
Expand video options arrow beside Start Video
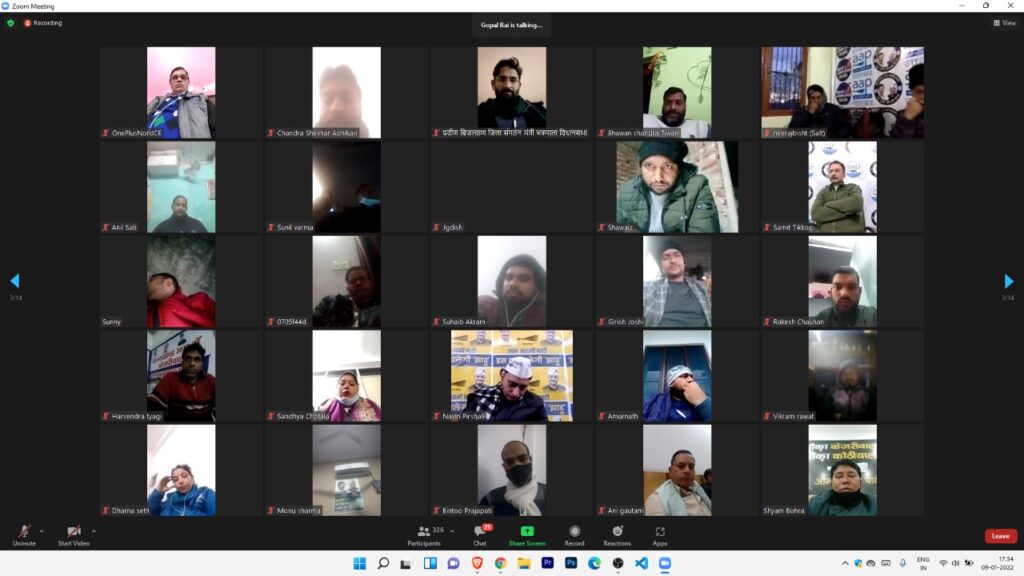coord(94,531)
